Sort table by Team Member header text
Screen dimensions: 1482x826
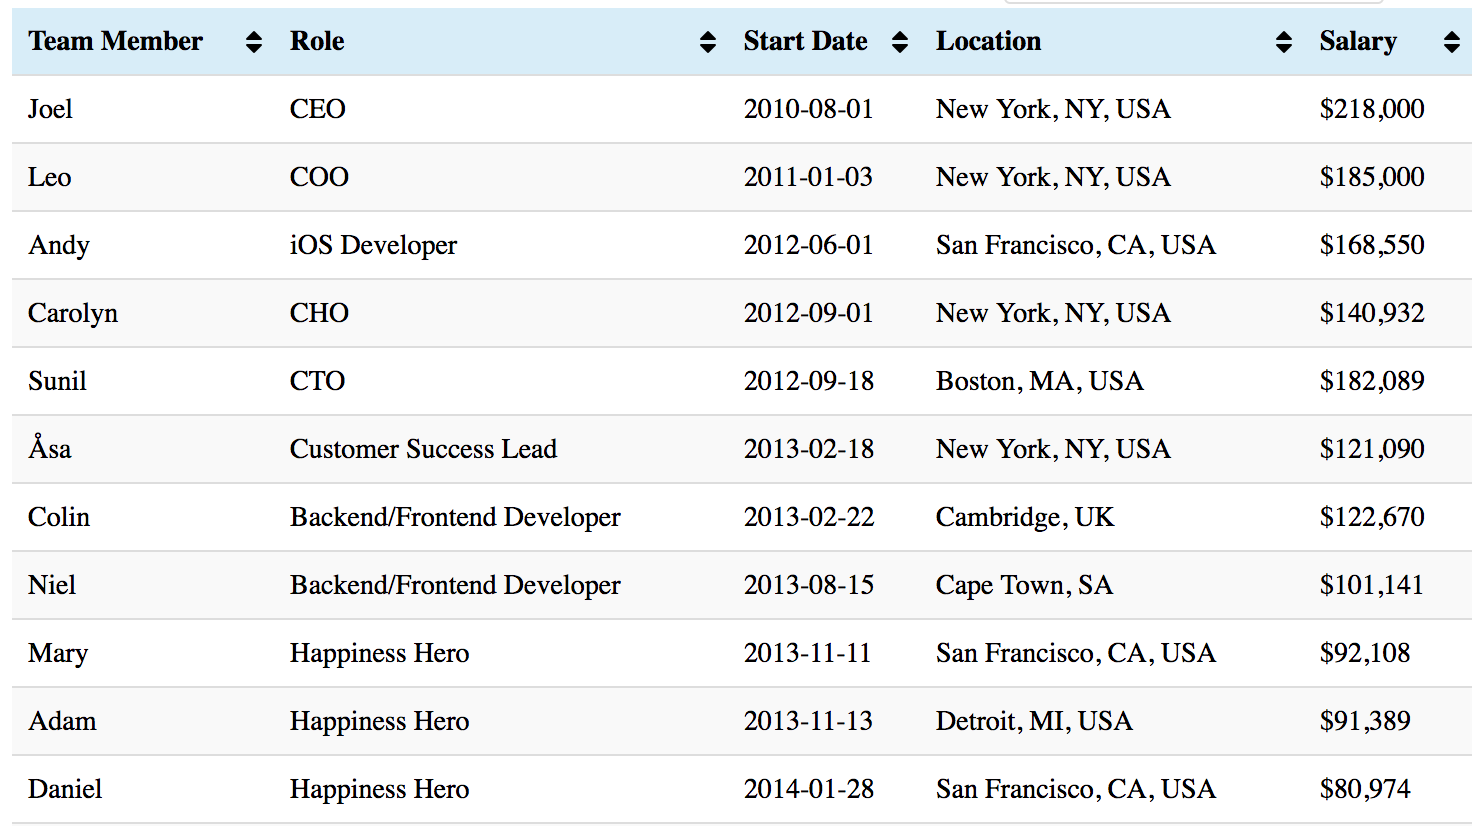(115, 41)
